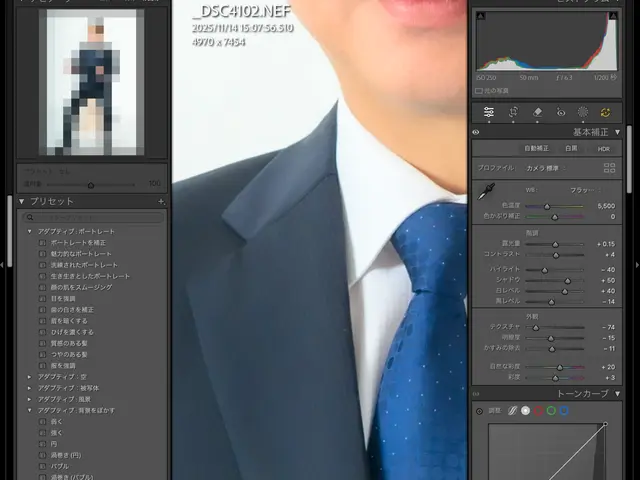Image resolution: width=640 pixels, height=480 pixels.
Task: Click the 自動補正 button
Action: tap(536, 149)
